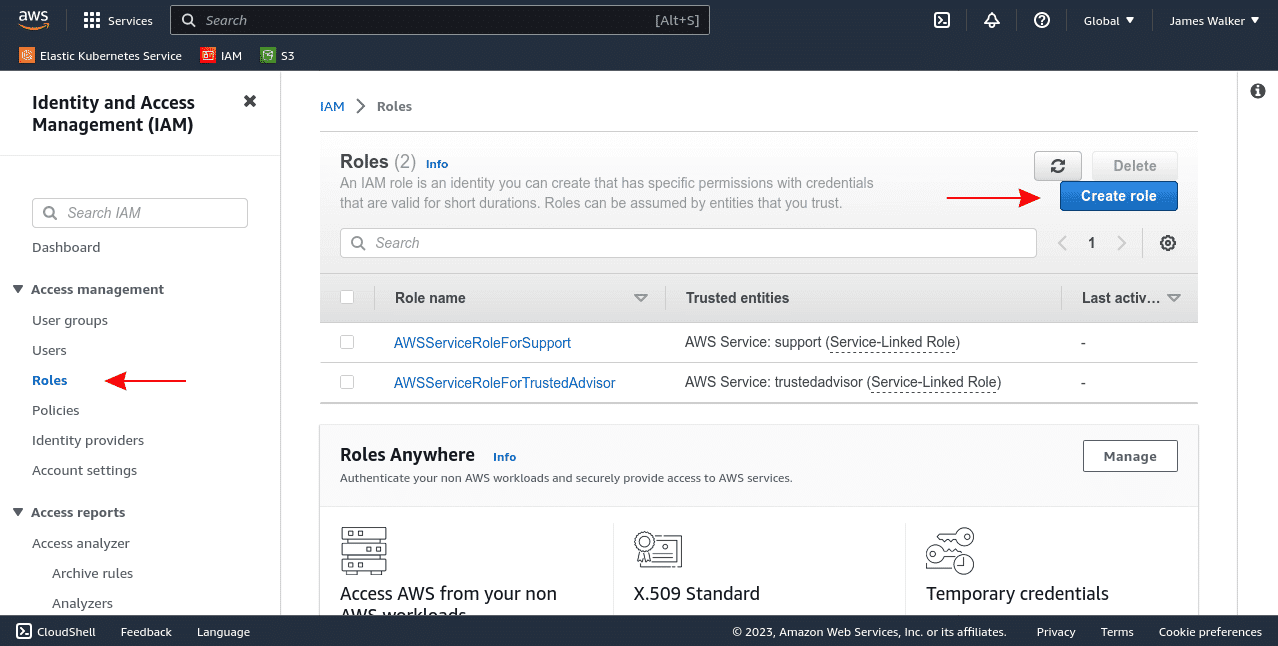Viewport: 1278px width, 646px height.
Task: Open the S3 console from the favorites bar
Action: (x=277, y=55)
